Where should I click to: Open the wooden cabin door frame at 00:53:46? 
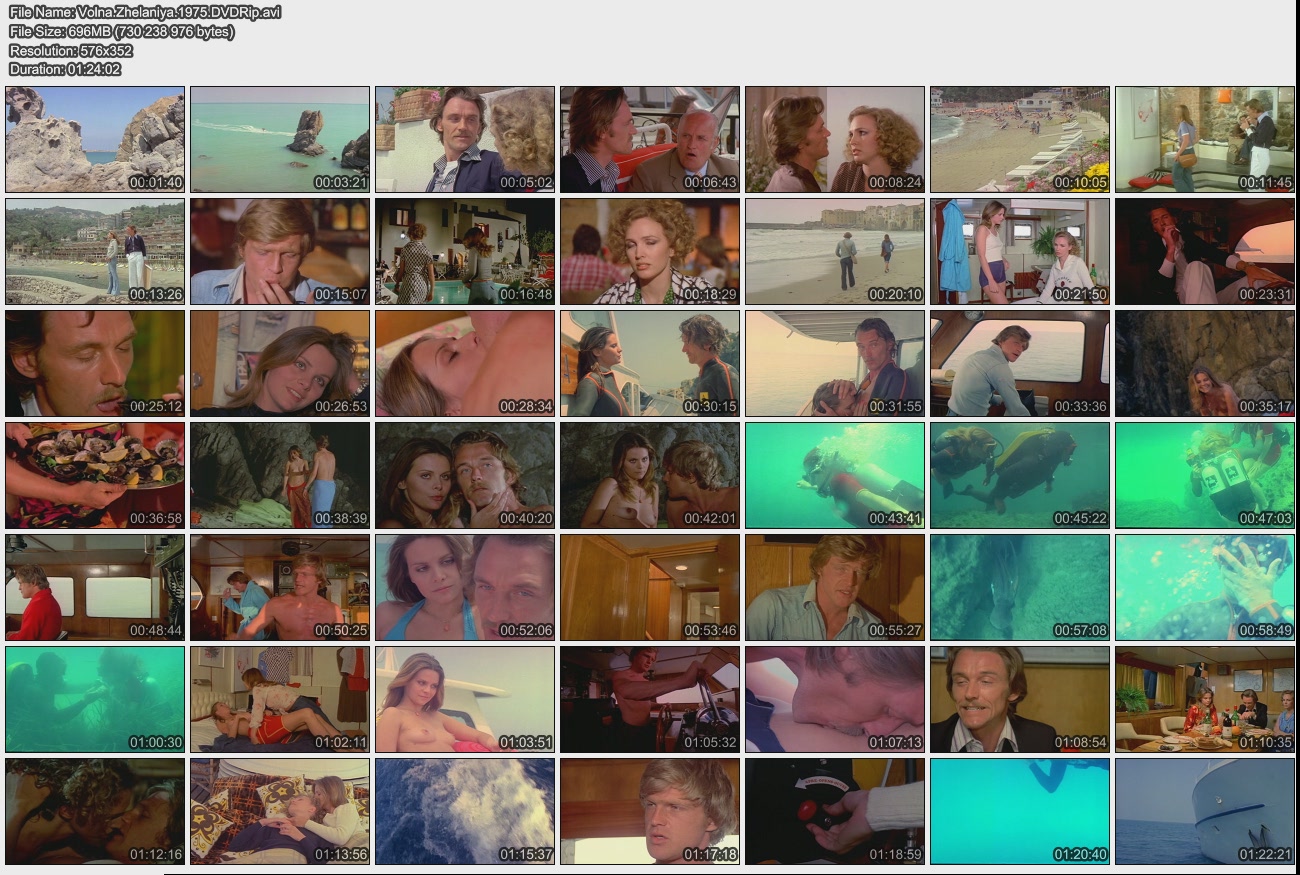(x=650, y=587)
